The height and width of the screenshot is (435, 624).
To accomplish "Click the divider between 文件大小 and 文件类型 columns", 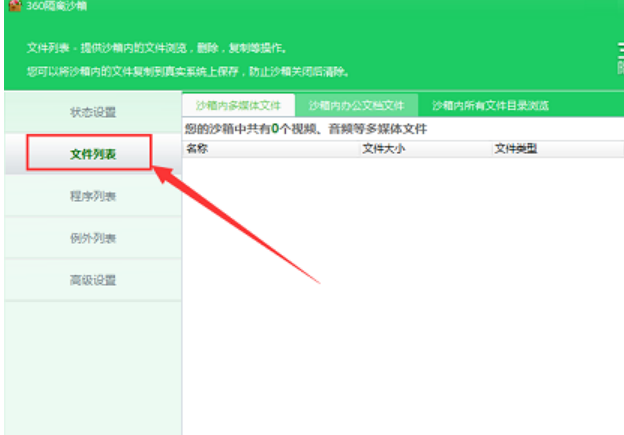I will [x=492, y=148].
